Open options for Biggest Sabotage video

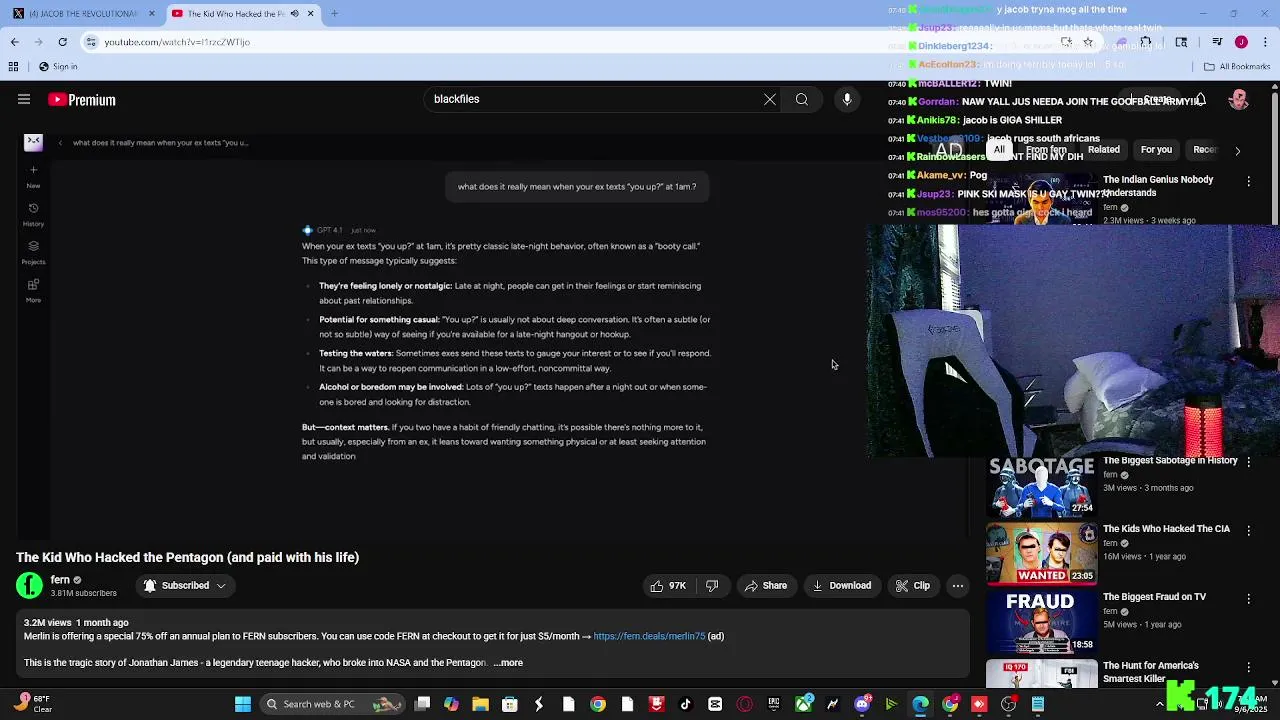[1248, 462]
